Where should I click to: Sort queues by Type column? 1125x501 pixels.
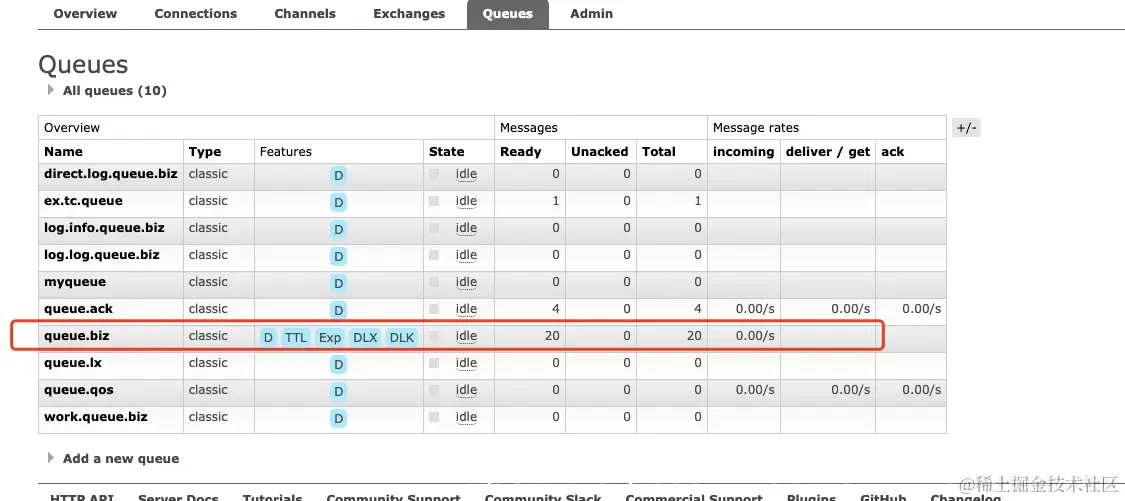coord(204,151)
